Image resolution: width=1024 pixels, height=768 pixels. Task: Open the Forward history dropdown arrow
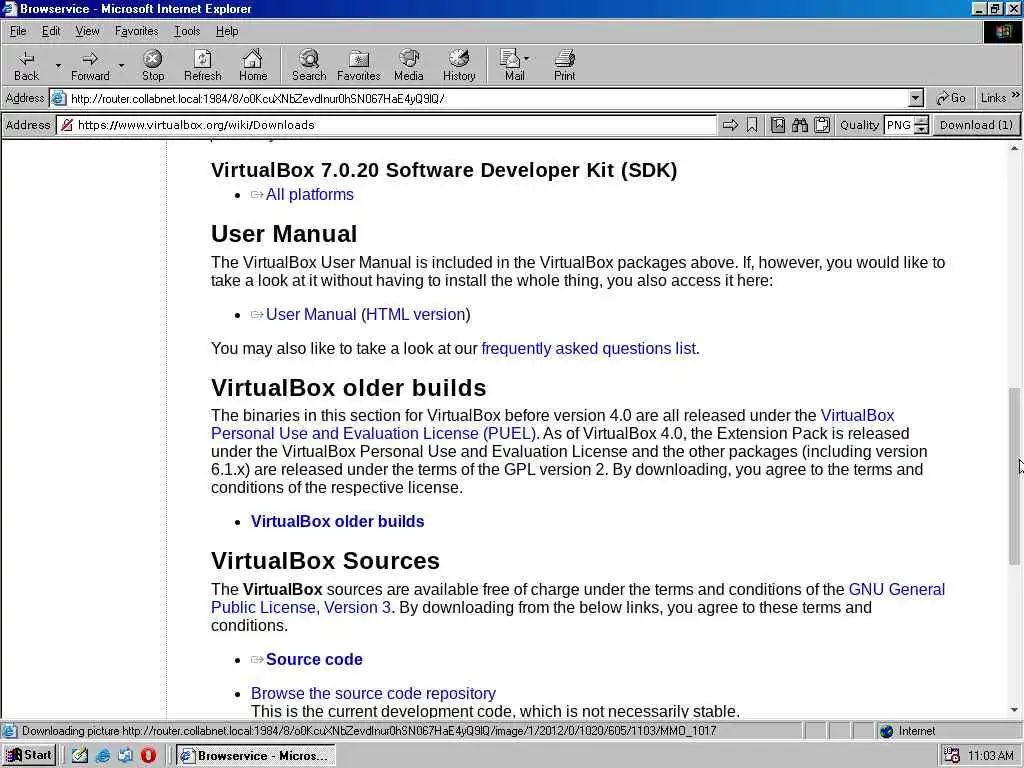tap(121, 65)
